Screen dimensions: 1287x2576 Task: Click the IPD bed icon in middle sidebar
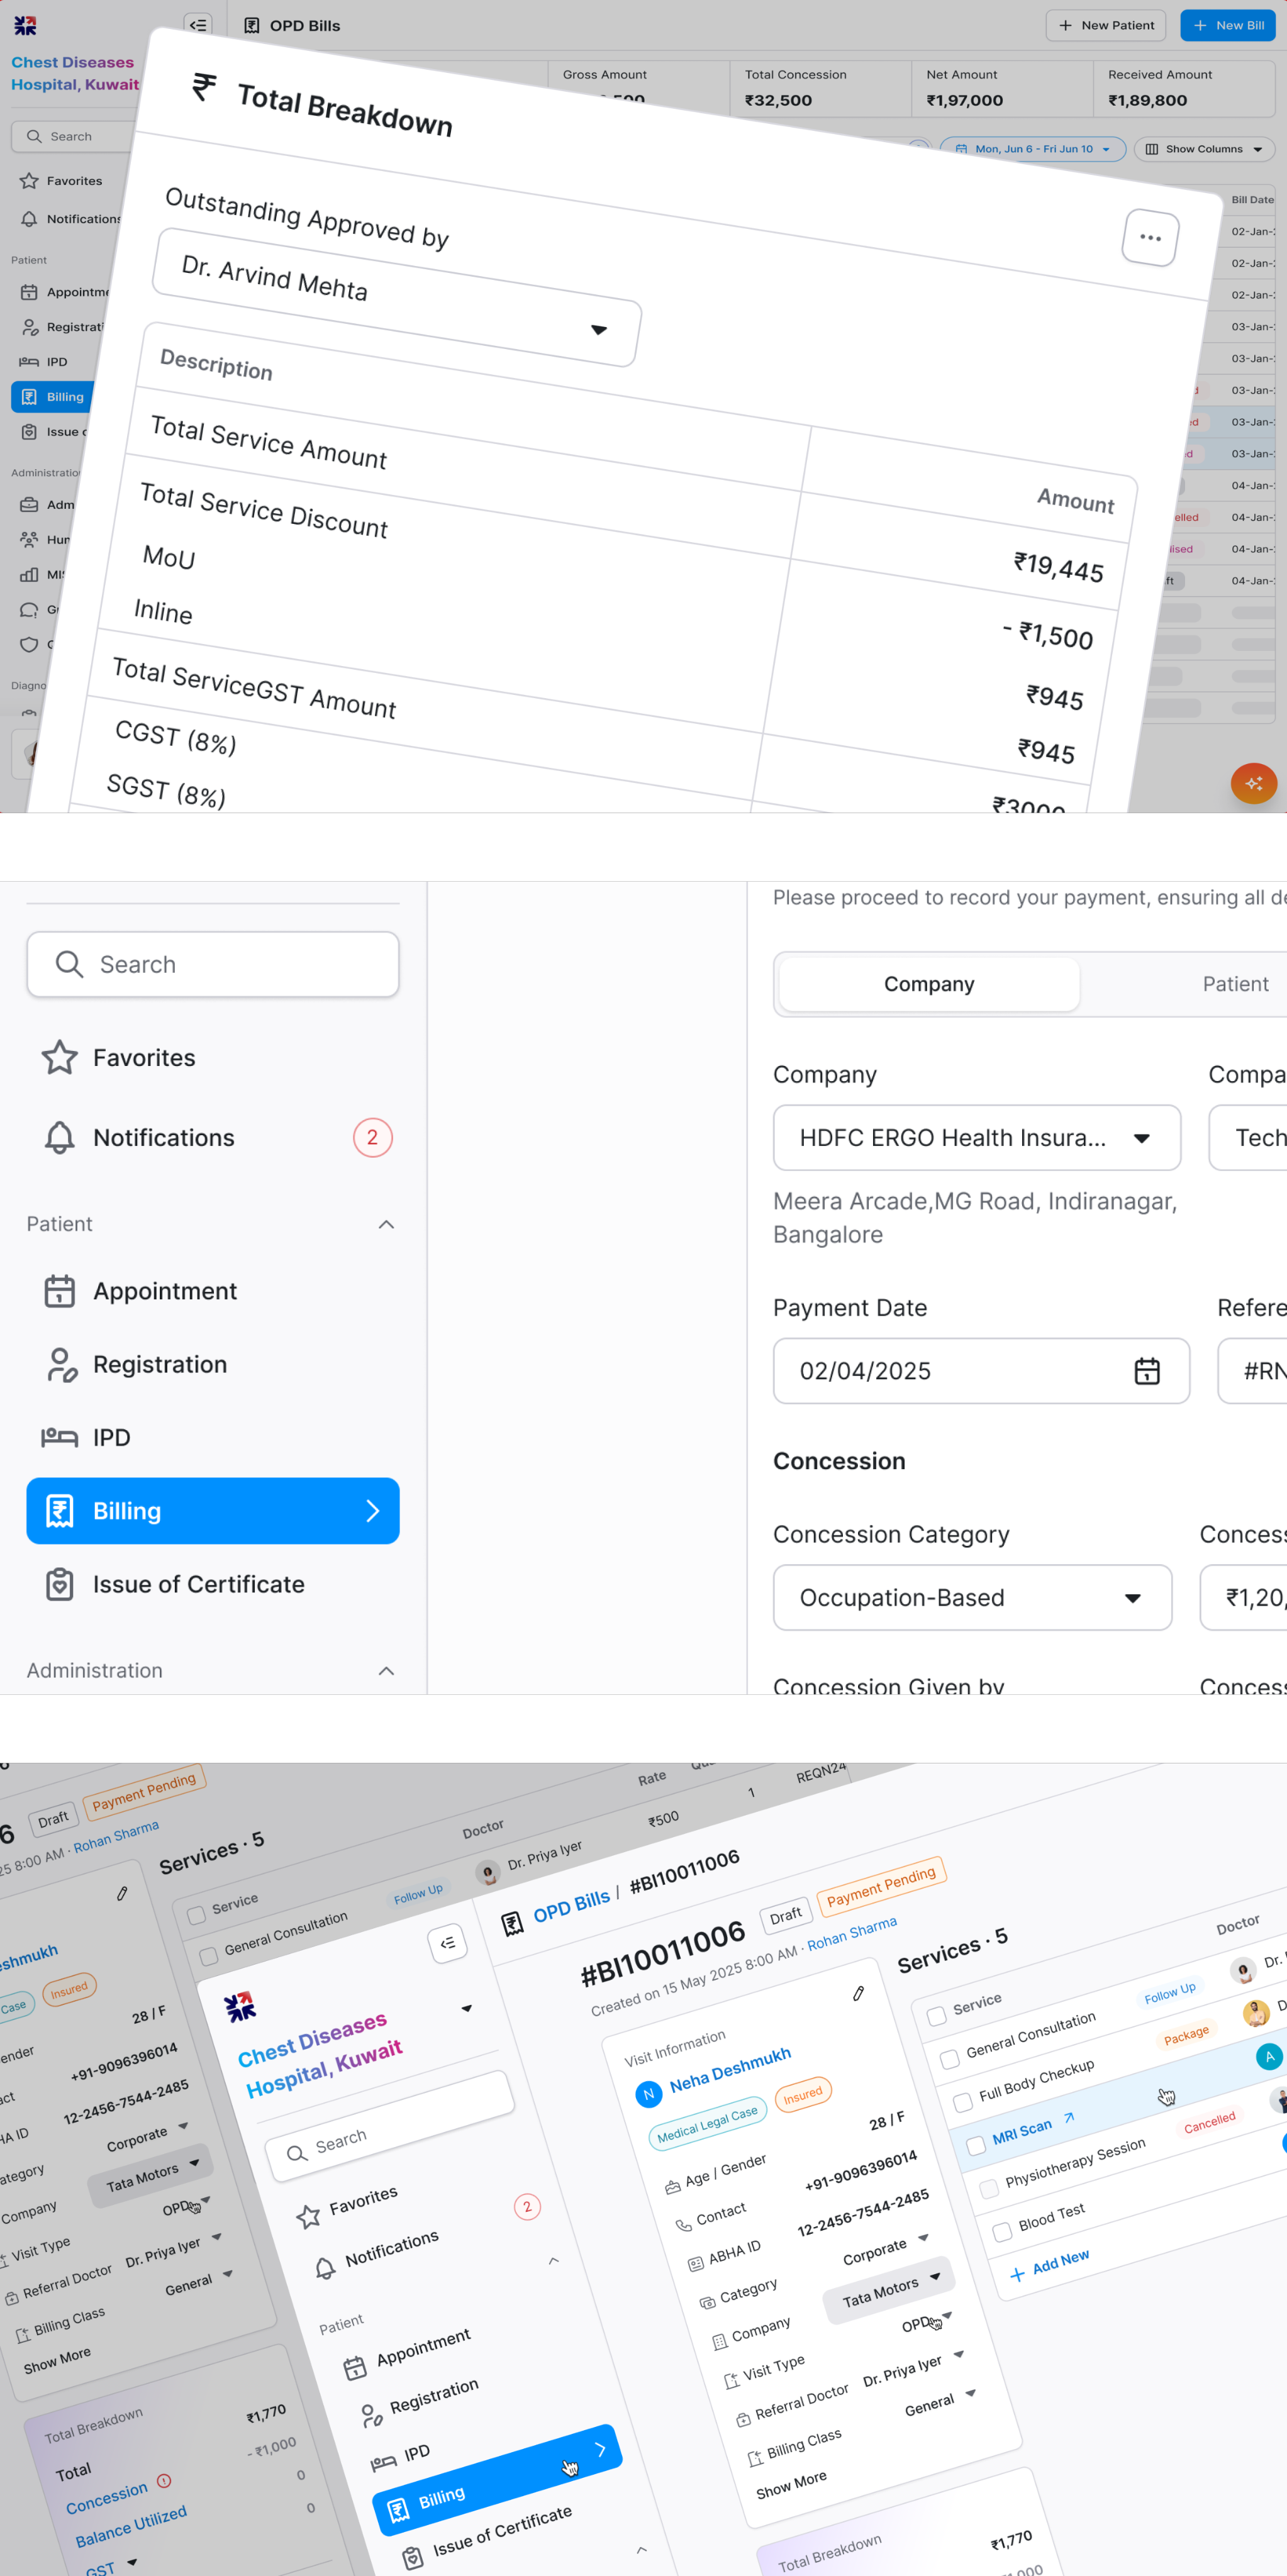point(60,1437)
